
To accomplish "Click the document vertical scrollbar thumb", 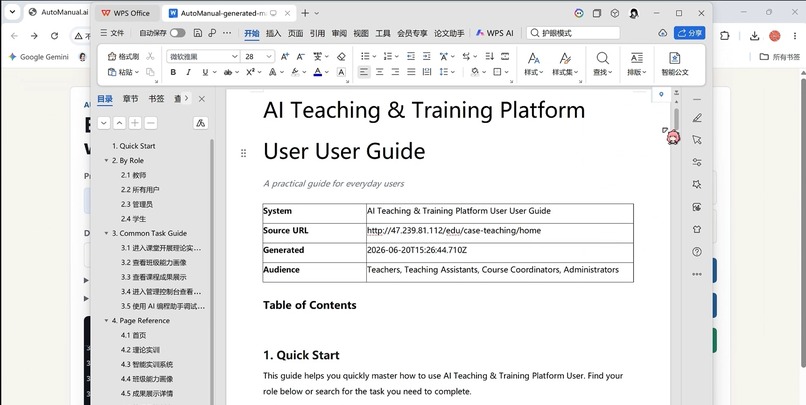I will (x=676, y=120).
